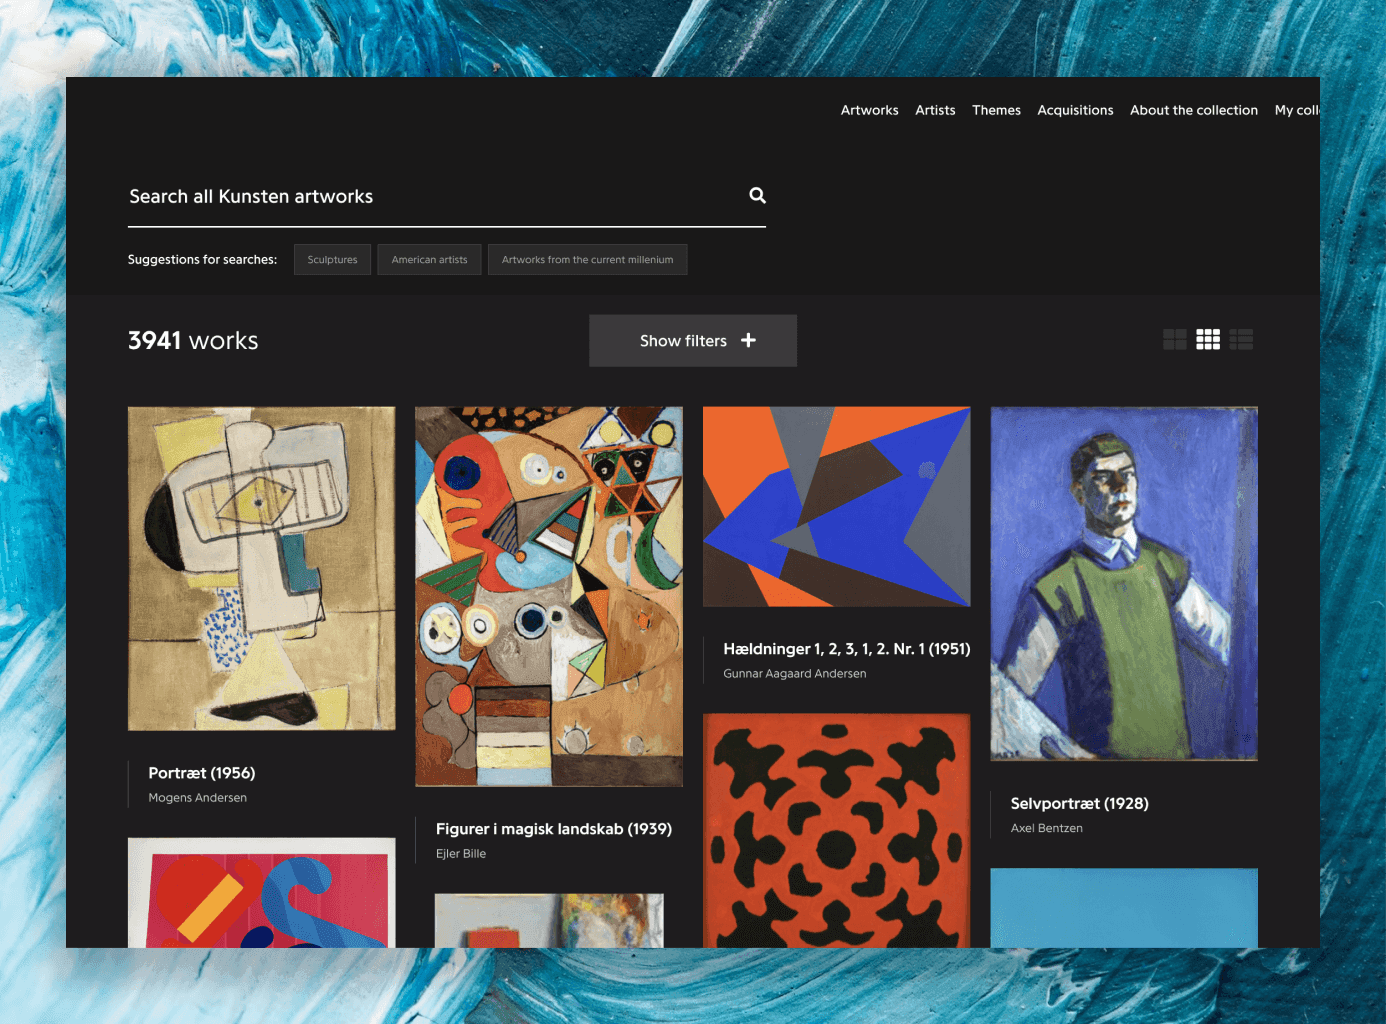Choose Artworks from the current millenium suggestion

(587, 260)
